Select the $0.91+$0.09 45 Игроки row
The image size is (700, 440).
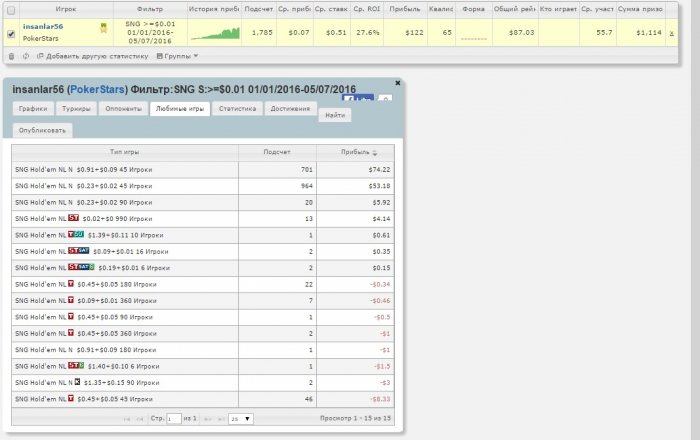coord(203,170)
